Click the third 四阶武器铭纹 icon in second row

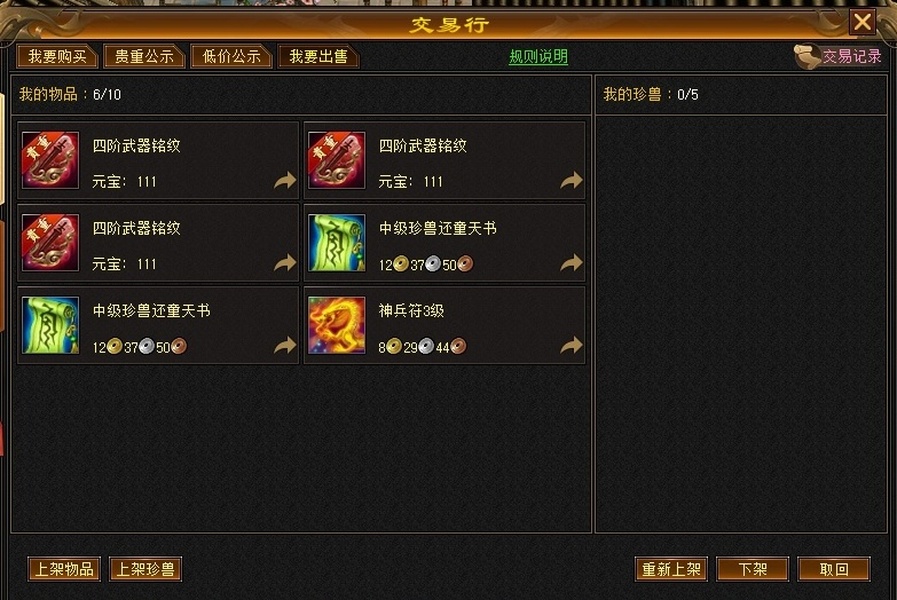tap(50, 243)
